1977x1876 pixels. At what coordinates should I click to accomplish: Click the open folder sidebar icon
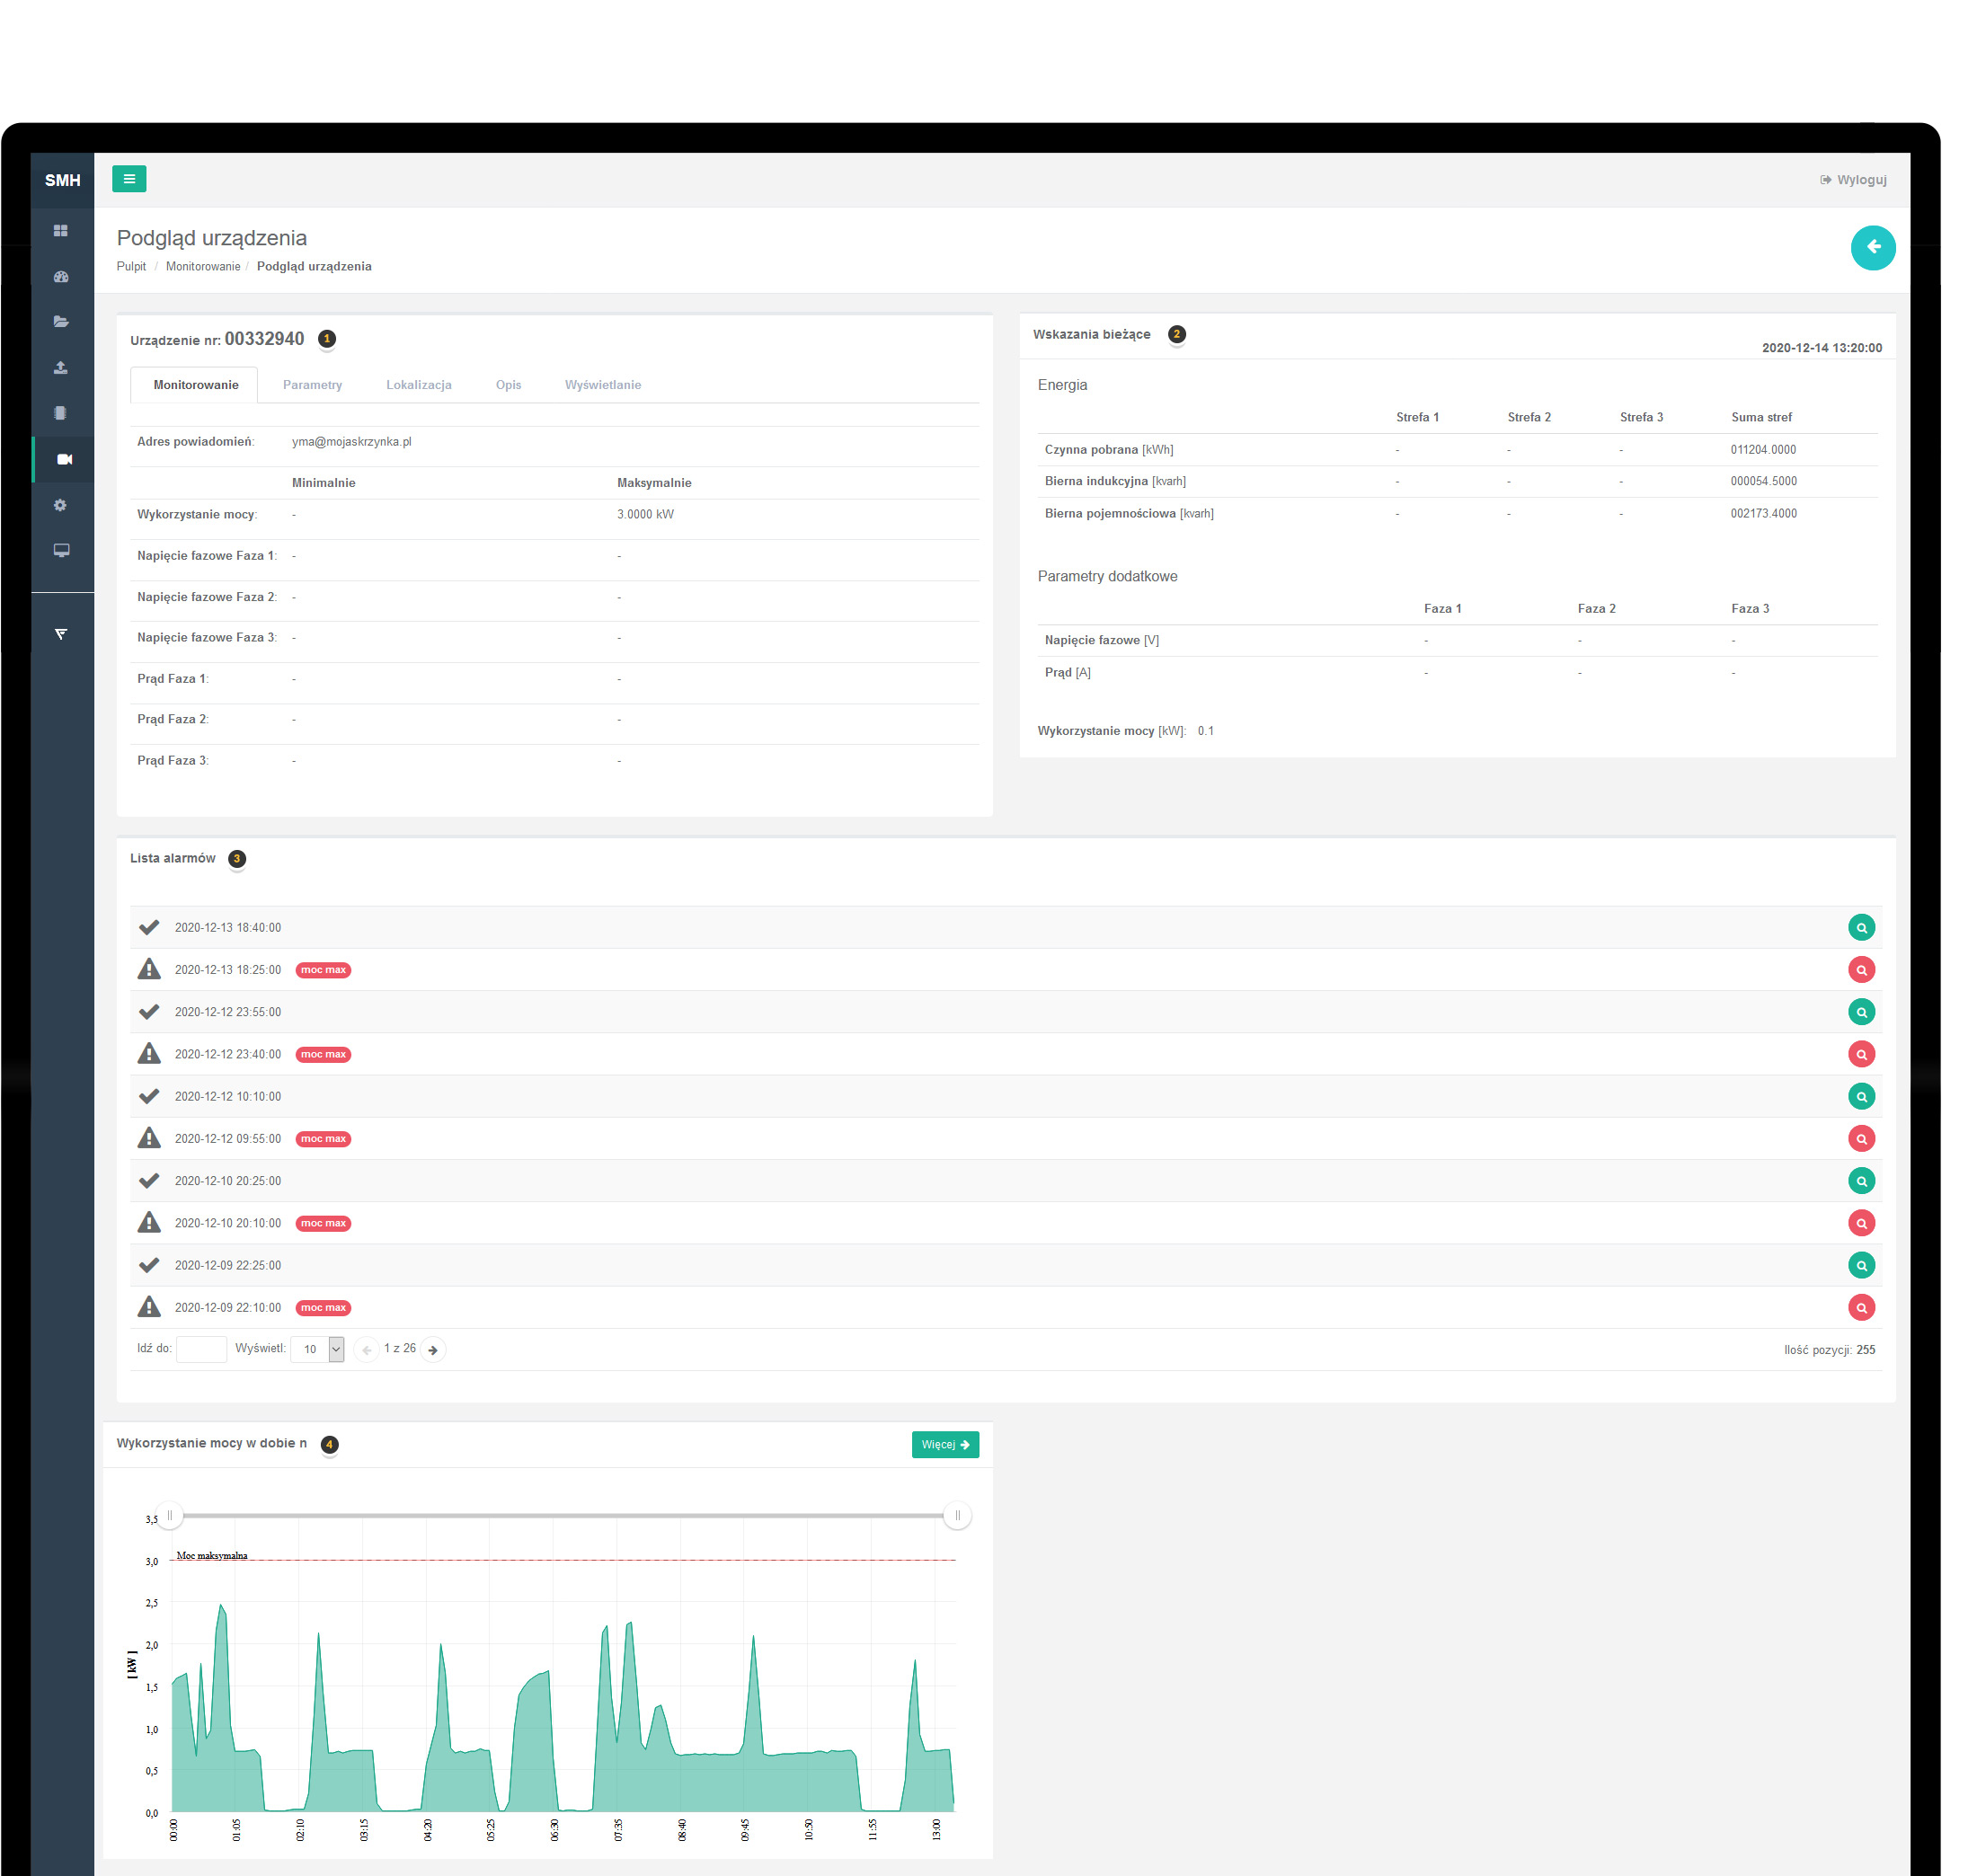(61, 322)
